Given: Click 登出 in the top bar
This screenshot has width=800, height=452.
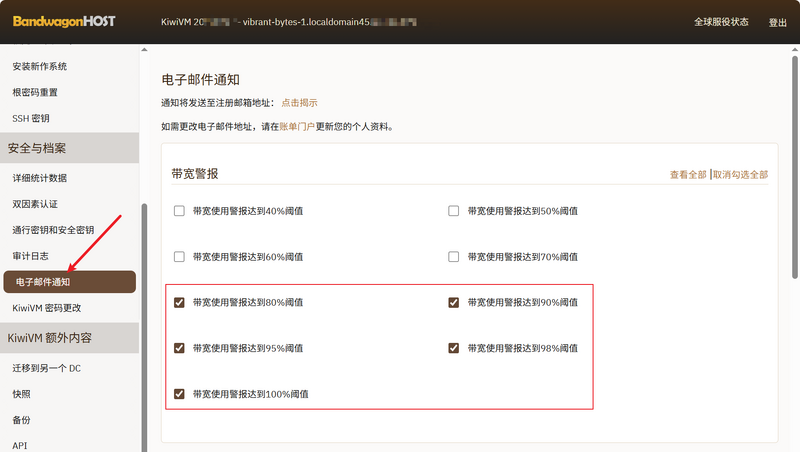Looking at the screenshot, I should (777, 22).
